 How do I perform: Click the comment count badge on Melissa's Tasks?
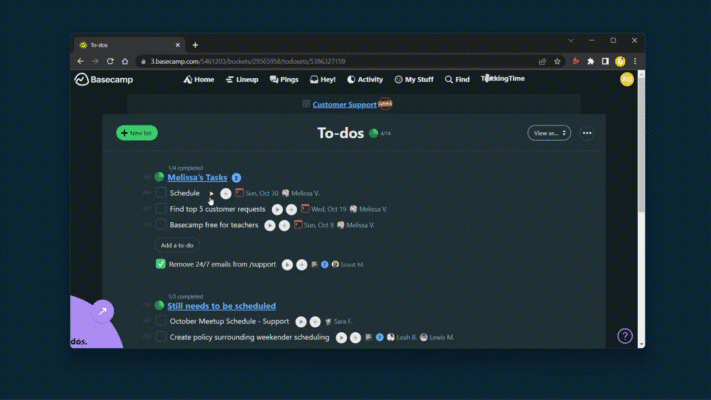(x=236, y=178)
